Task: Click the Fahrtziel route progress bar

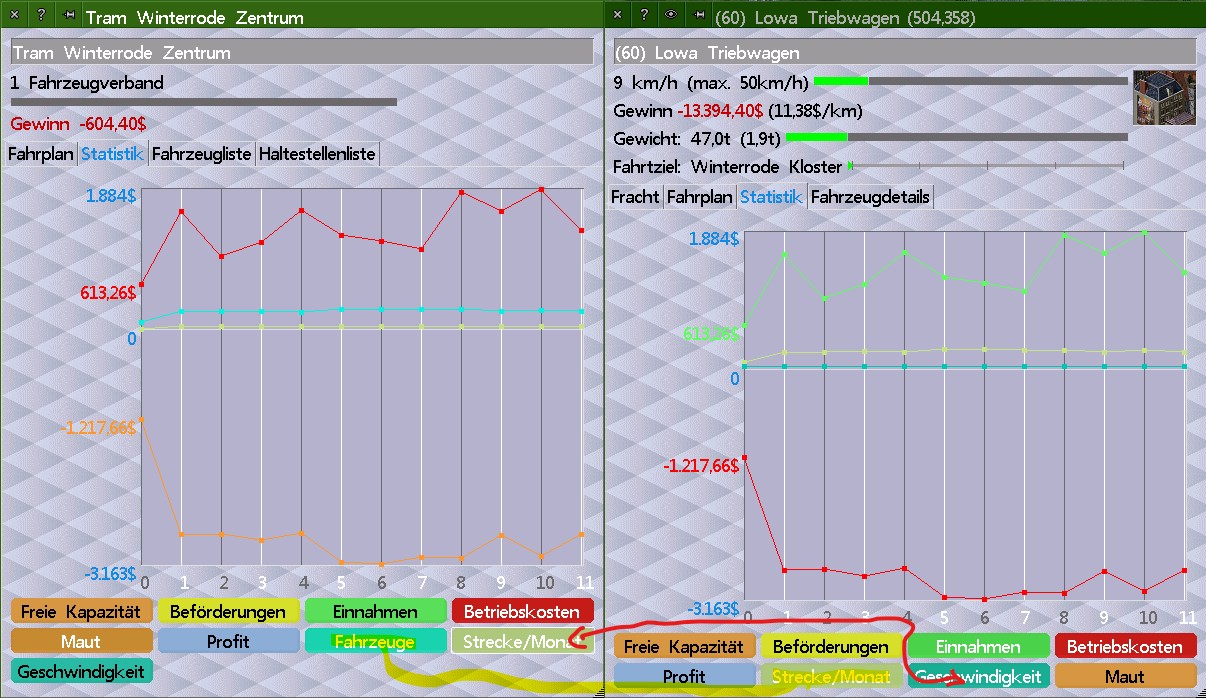Action: click(x=986, y=166)
